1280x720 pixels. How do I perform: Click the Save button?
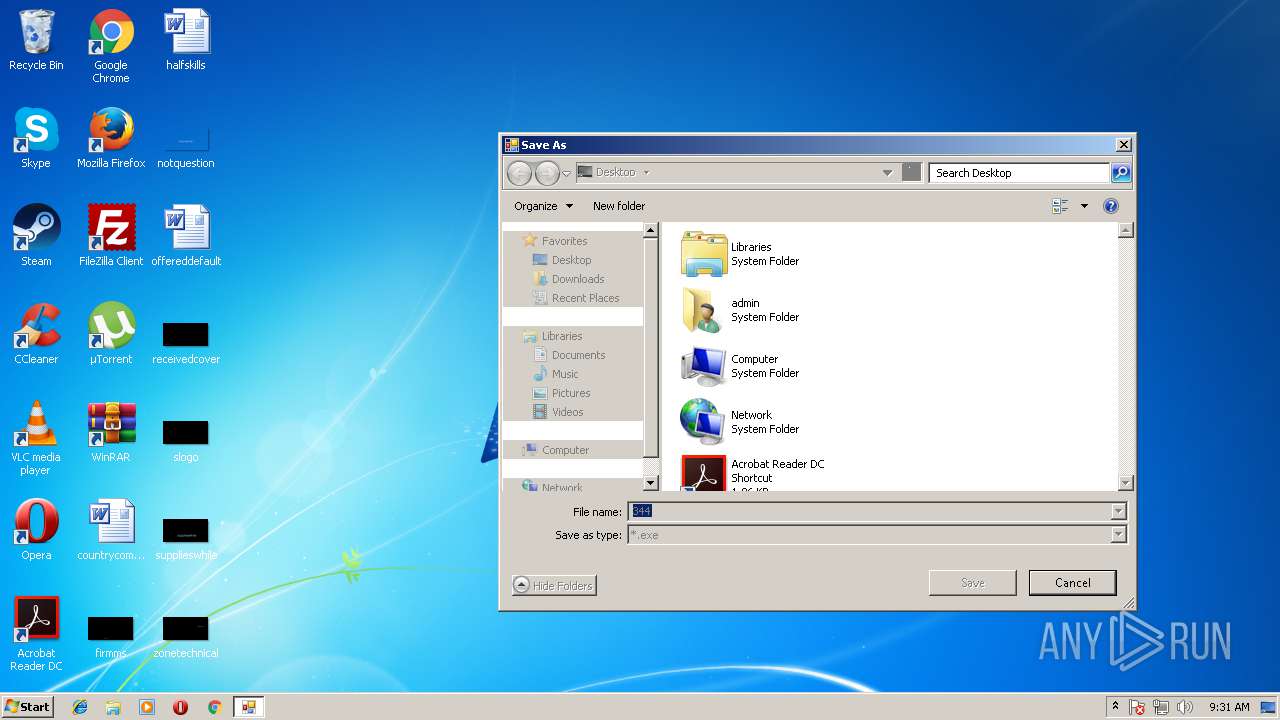pyautogui.click(x=972, y=583)
